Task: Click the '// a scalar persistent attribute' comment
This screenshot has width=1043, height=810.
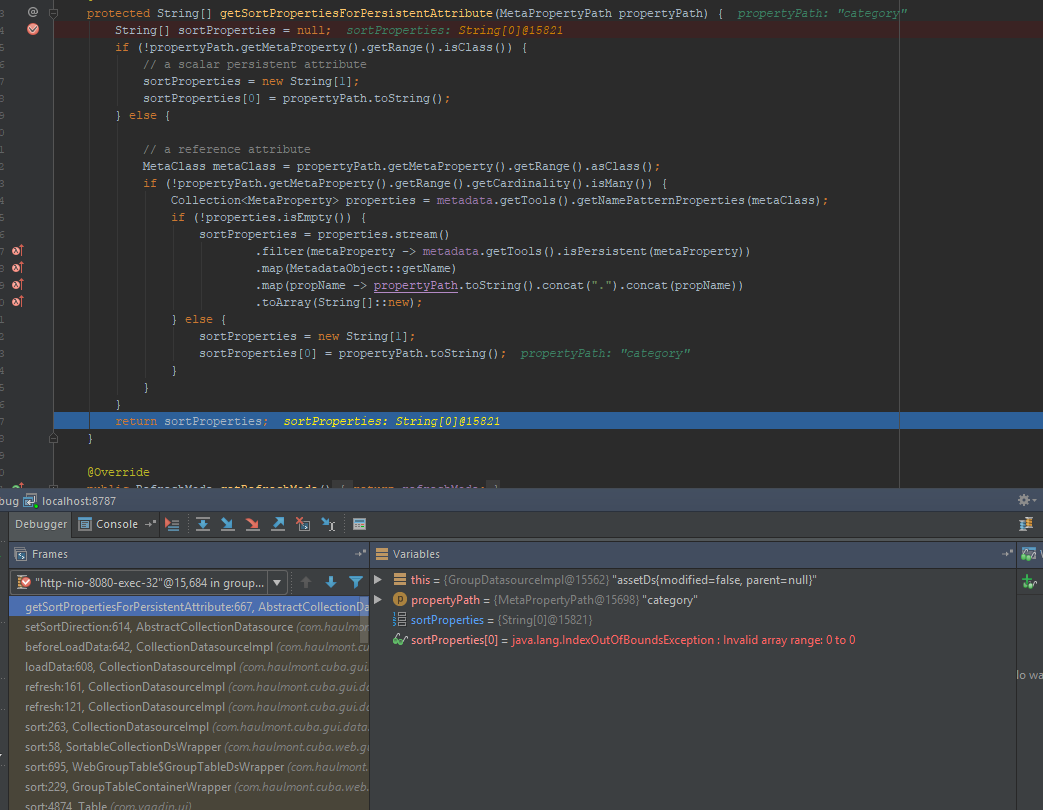Action: tap(255, 64)
